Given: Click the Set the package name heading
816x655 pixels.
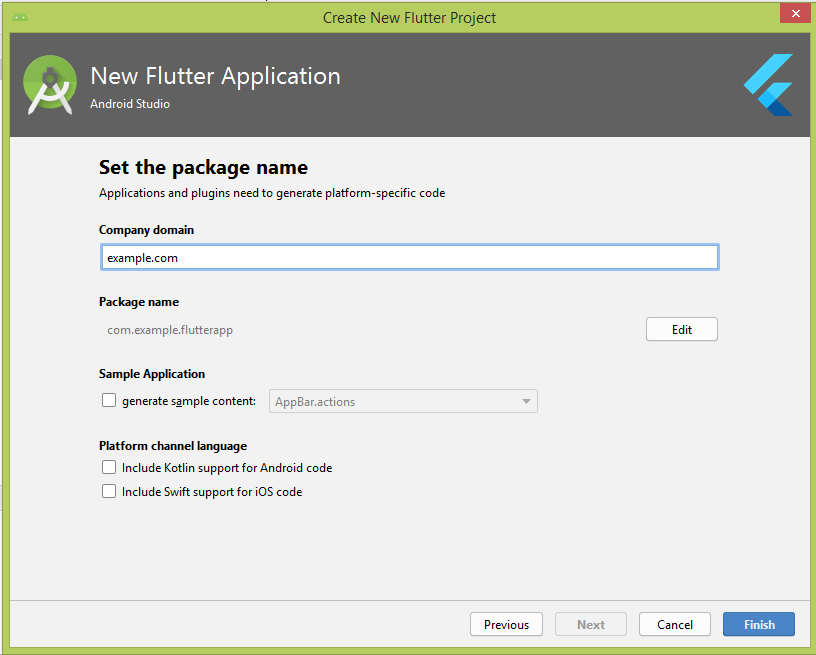Looking at the screenshot, I should pyautogui.click(x=203, y=168).
